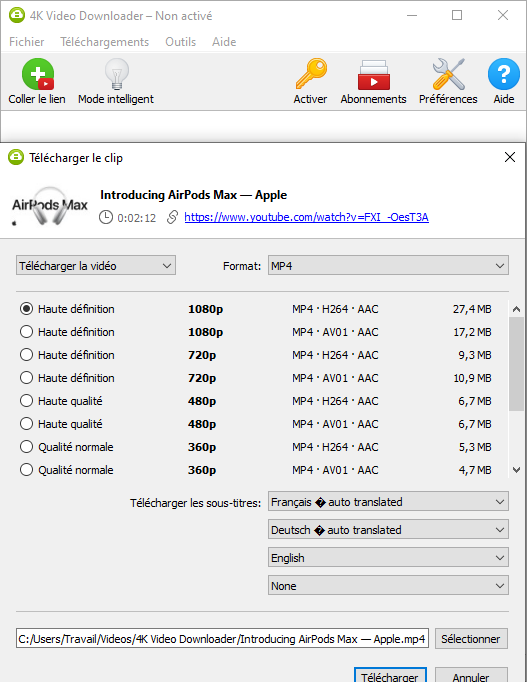Open the None subtitle dropdown
This screenshot has height=682, width=527.
click(x=388, y=585)
